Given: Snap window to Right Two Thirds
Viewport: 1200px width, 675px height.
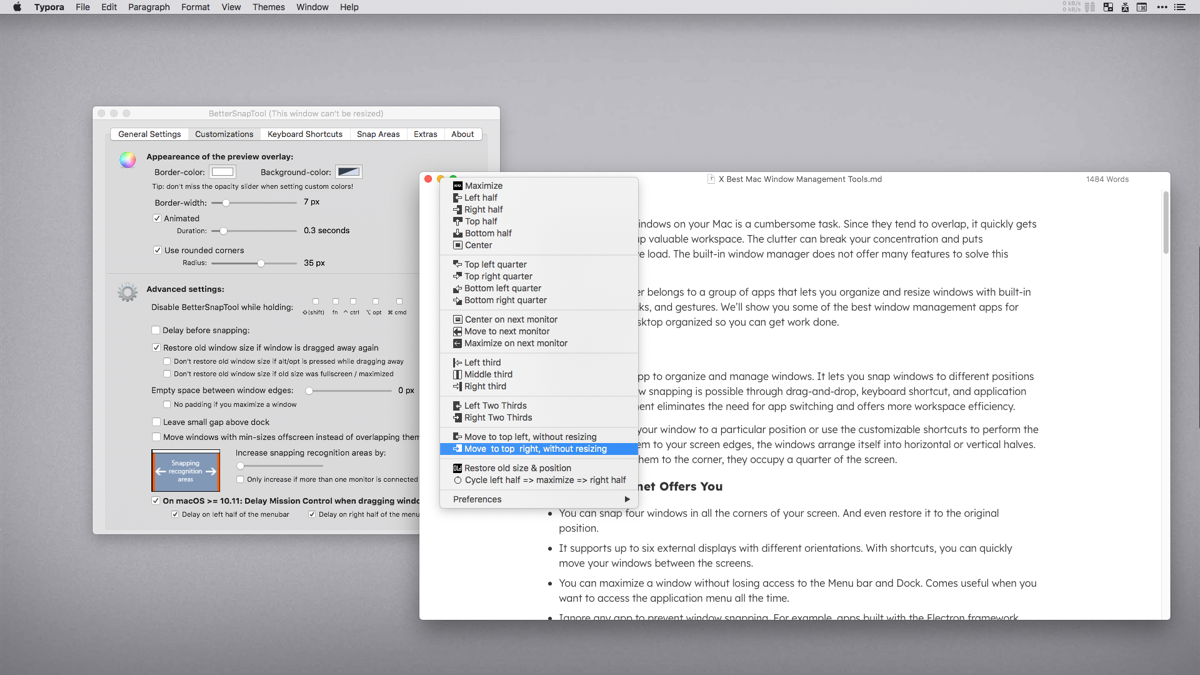Looking at the screenshot, I should [538, 418].
